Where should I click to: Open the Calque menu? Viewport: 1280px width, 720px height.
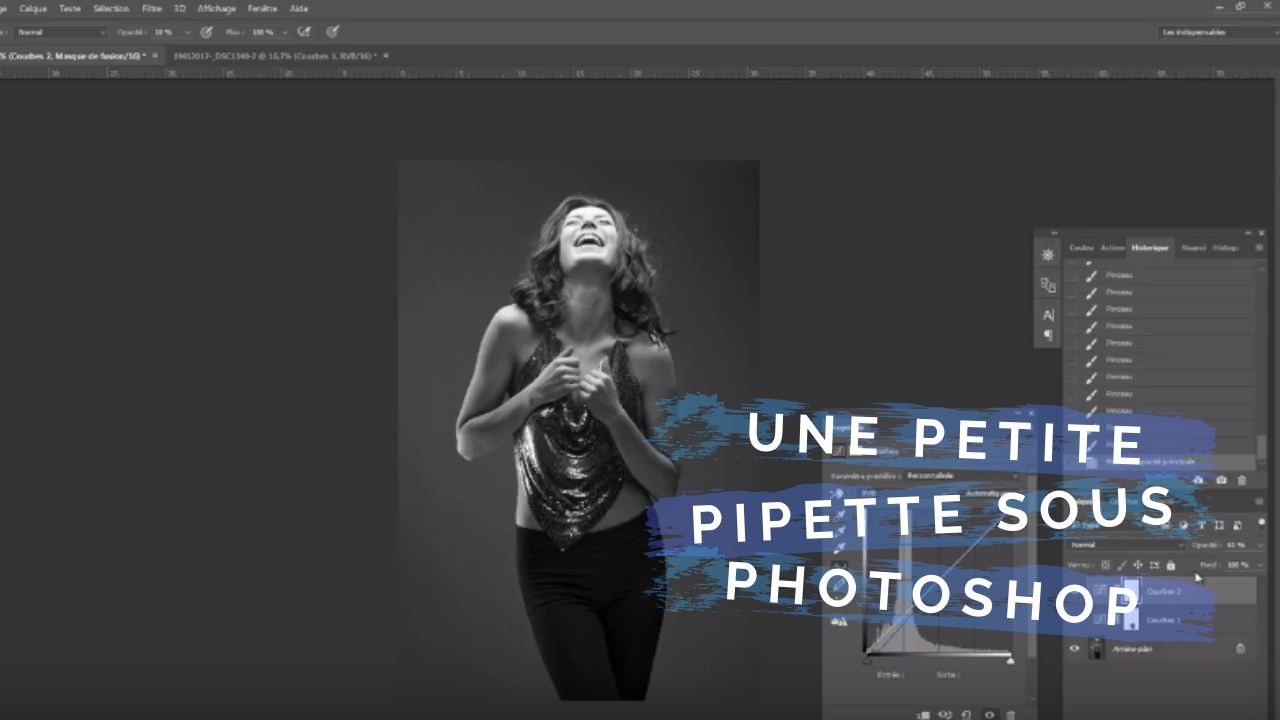point(33,8)
